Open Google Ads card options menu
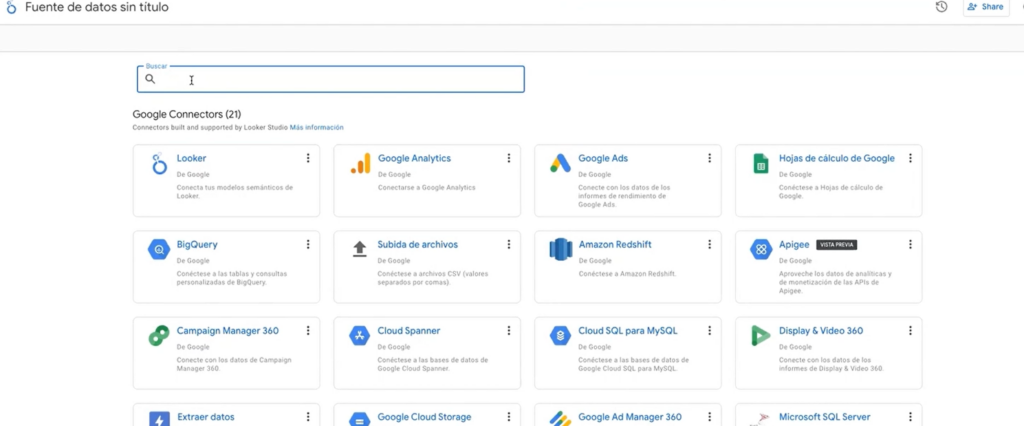 709,158
